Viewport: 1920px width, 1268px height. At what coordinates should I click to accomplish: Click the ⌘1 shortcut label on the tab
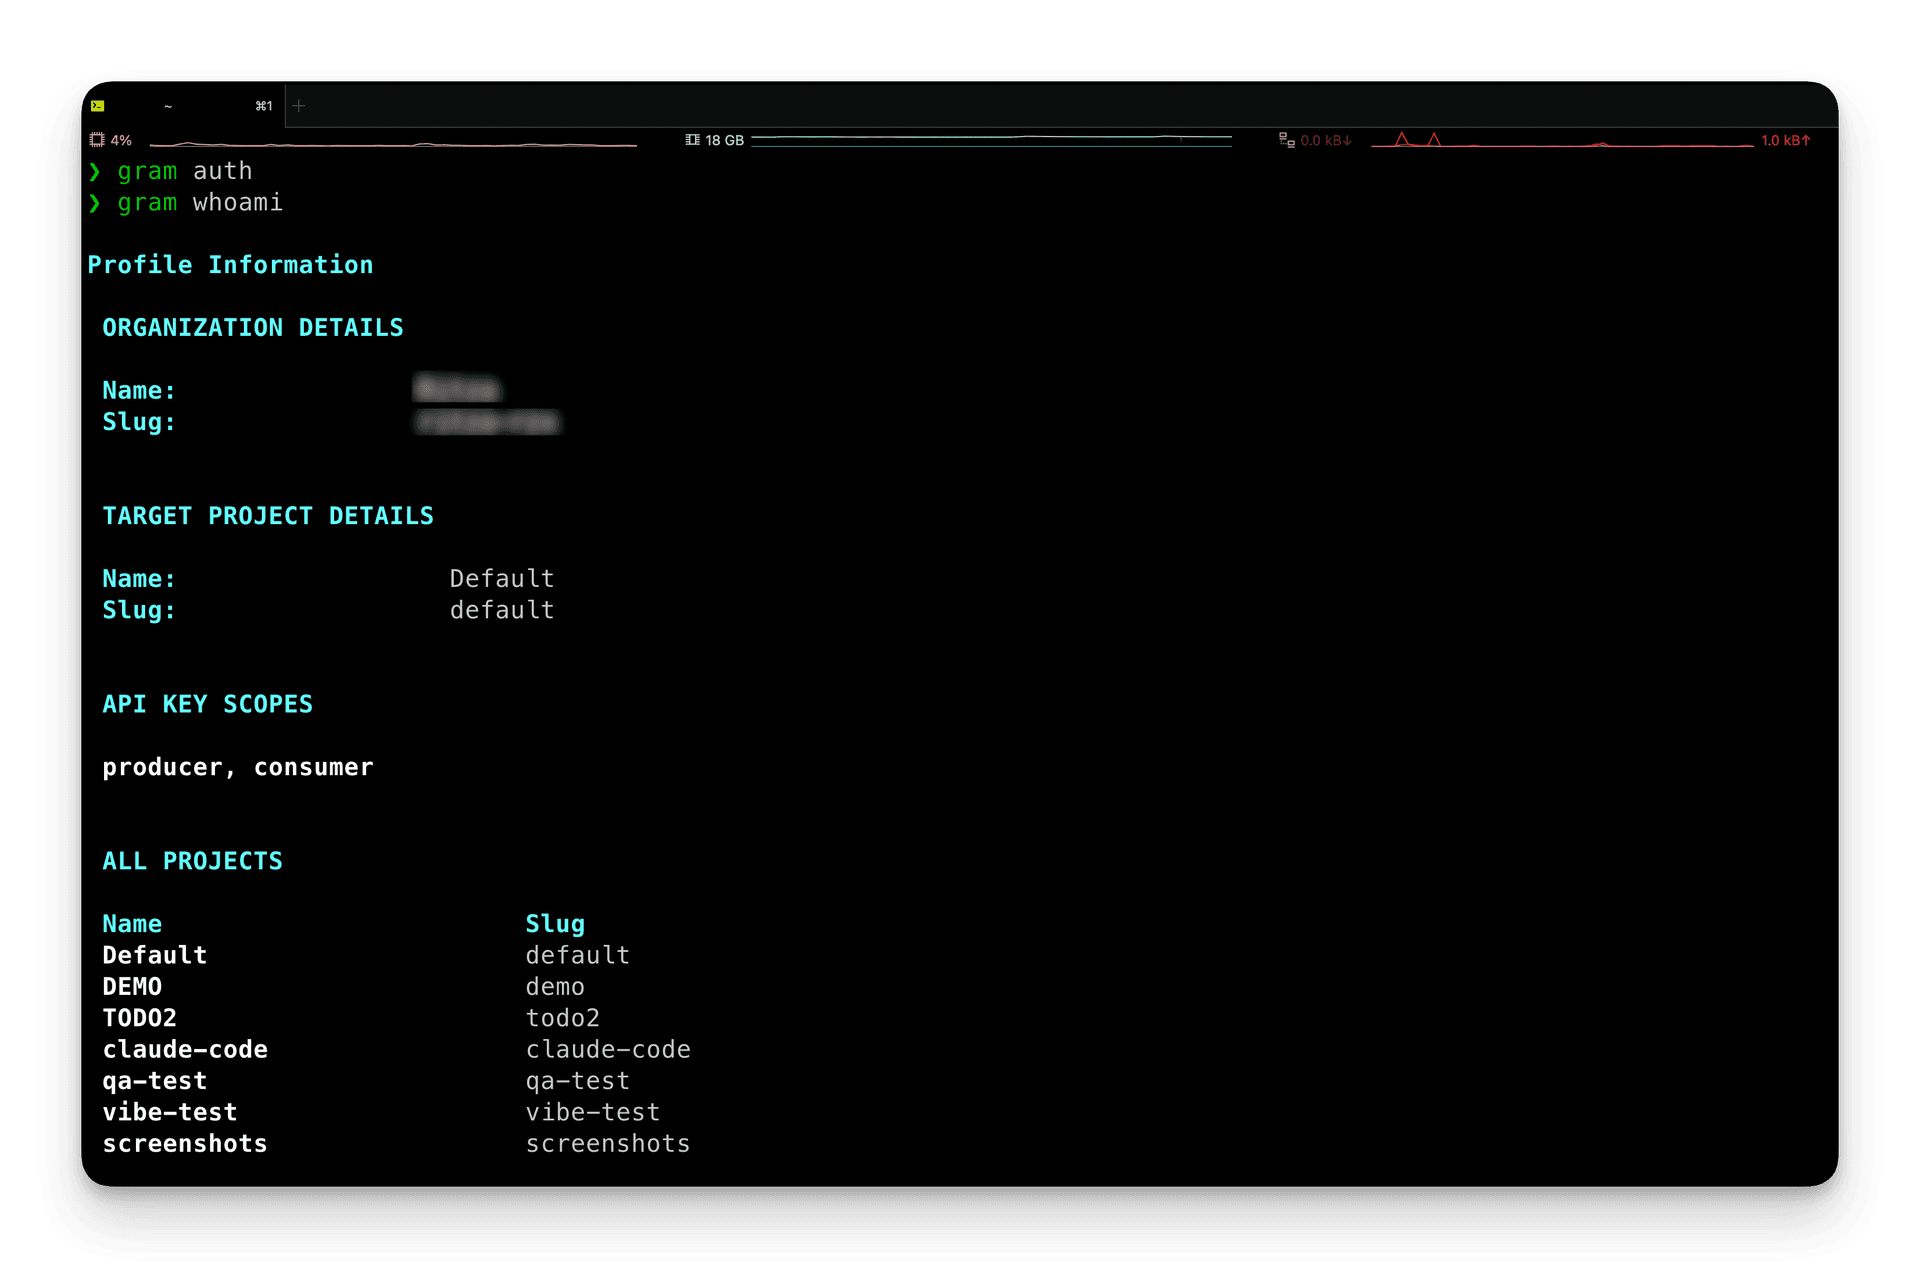tap(263, 105)
